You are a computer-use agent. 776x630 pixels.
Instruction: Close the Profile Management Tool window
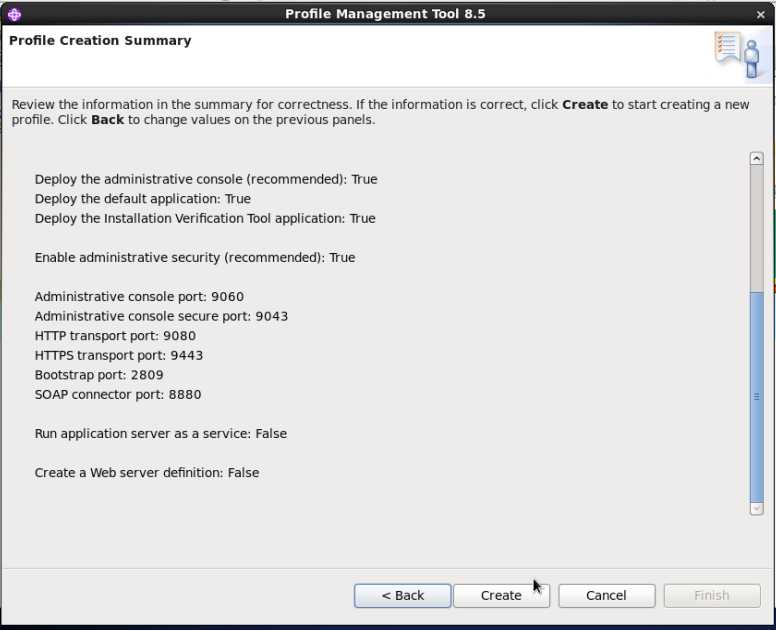click(x=761, y=14)
